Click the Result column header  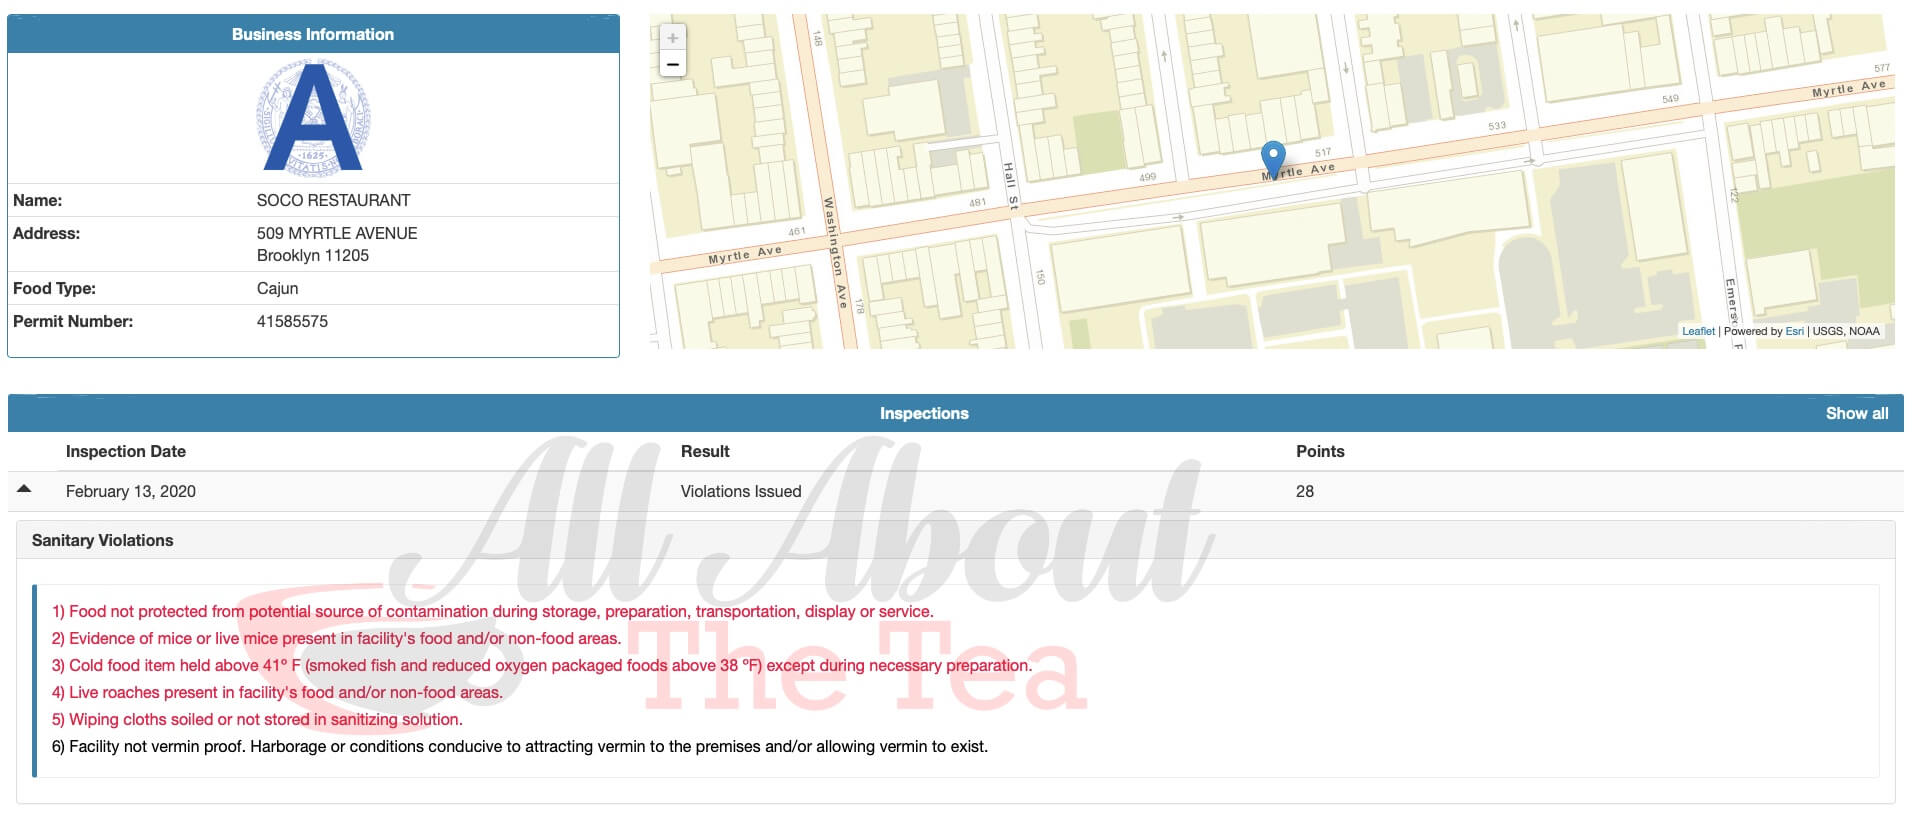[x=705, y=451]
